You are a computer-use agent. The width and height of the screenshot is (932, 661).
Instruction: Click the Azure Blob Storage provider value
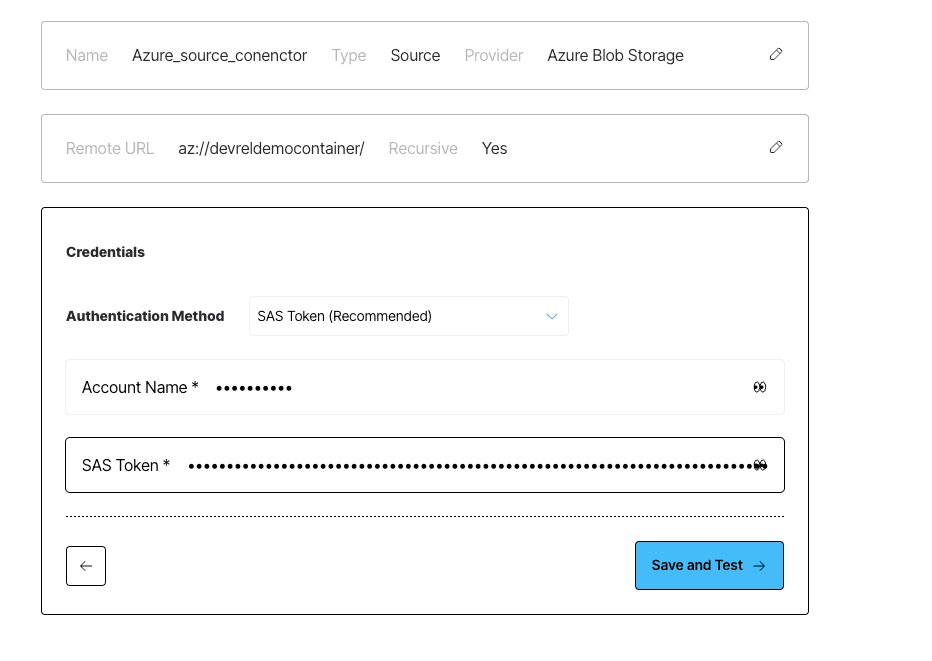(x=615, y=55)
